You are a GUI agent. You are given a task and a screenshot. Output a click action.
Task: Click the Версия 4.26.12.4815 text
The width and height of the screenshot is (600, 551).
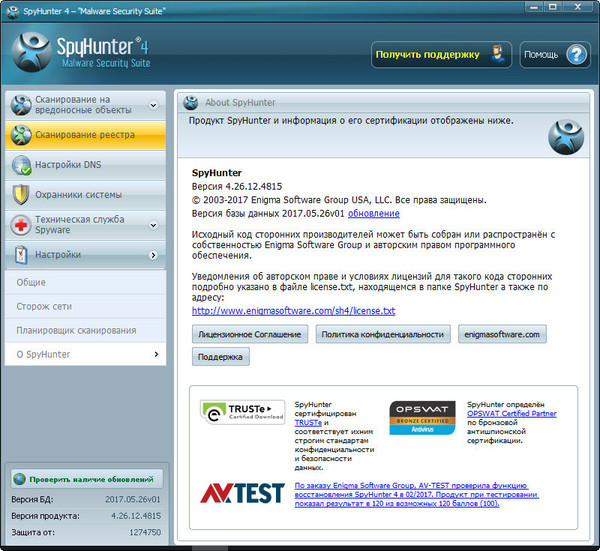(237, 187)
